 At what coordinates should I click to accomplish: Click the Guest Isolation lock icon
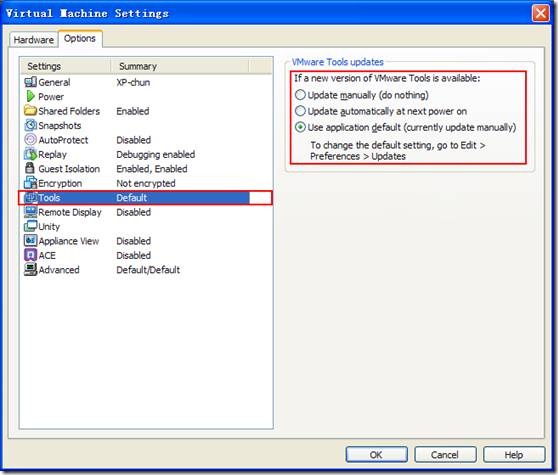pyautogui.click(x=30, y=168)
